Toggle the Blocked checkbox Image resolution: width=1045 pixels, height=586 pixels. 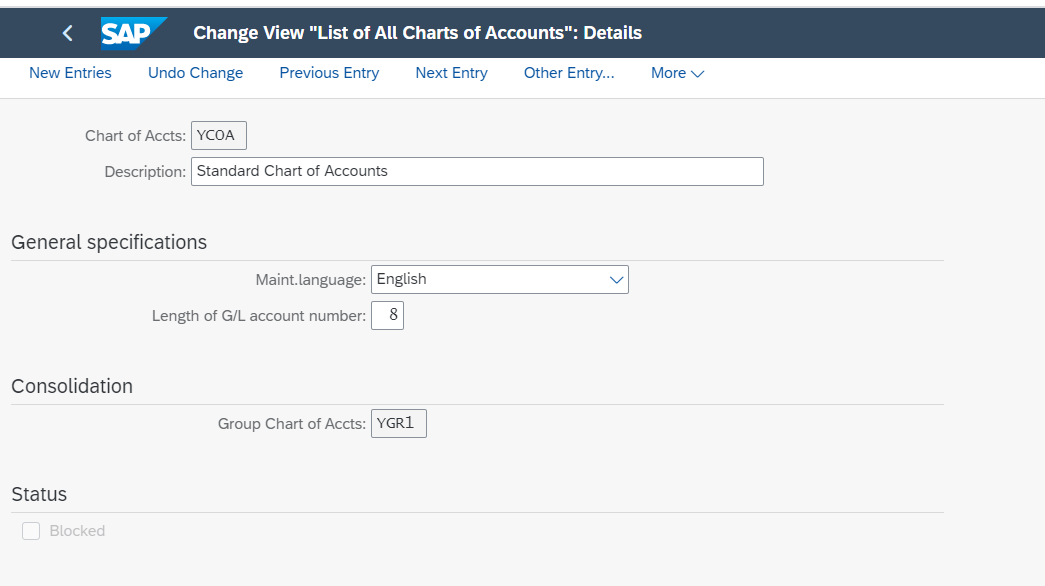[31, 531]
